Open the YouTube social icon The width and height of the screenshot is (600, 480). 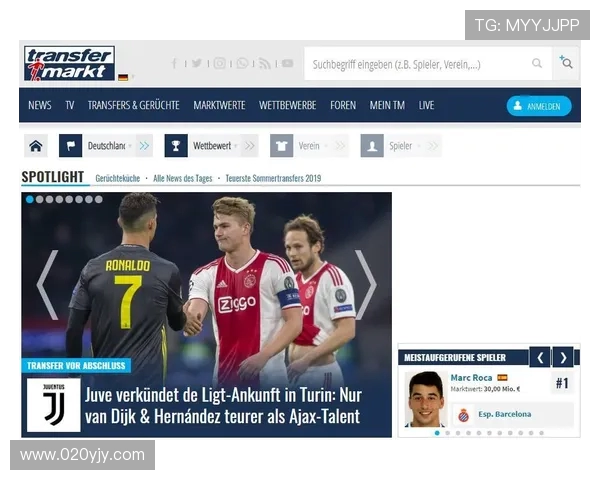click(x=287, y=63)
